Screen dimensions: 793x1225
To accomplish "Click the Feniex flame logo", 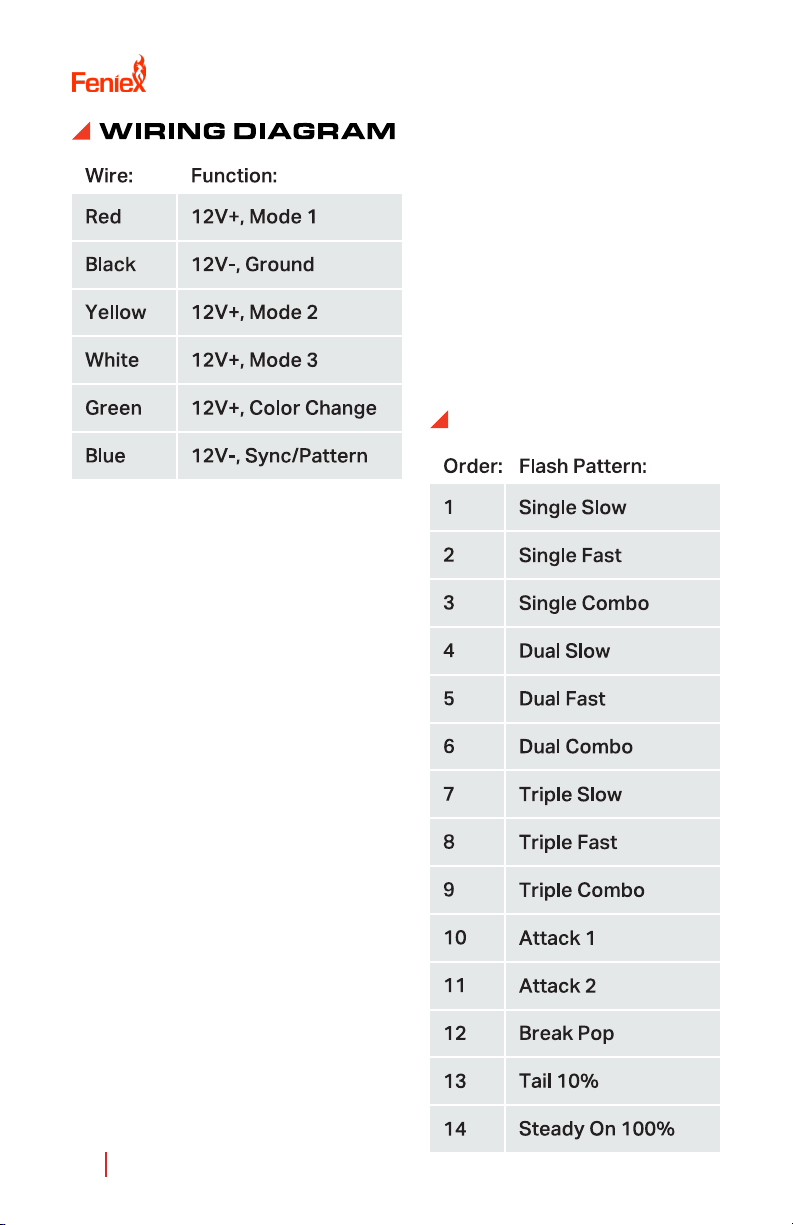I will [109, 75].
